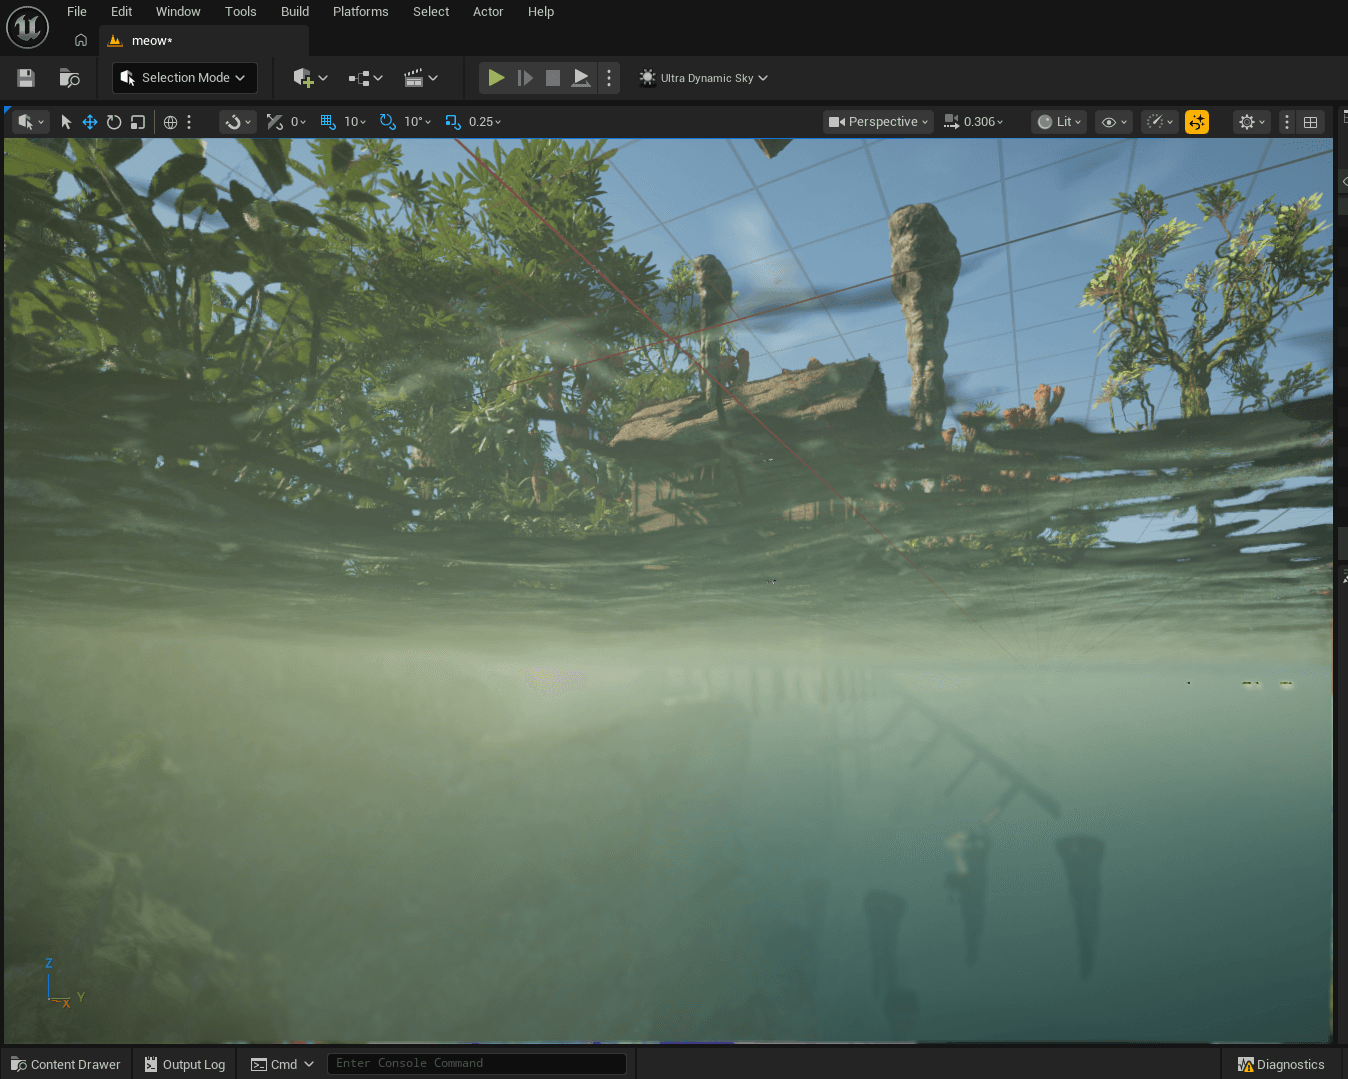This screenshot has width=1348, height=1079.
Task: Open the quick add-to-project cube menu
Action: coord(310,78)
